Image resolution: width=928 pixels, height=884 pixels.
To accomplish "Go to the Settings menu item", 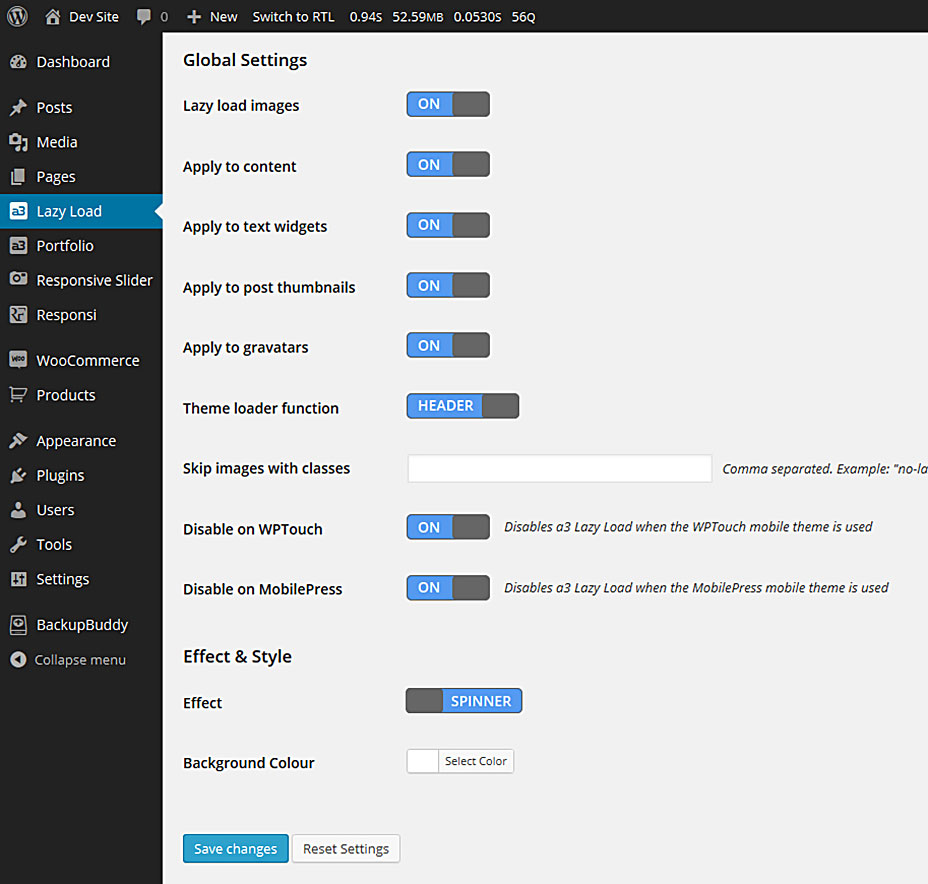I will click(x=62, y=579).
